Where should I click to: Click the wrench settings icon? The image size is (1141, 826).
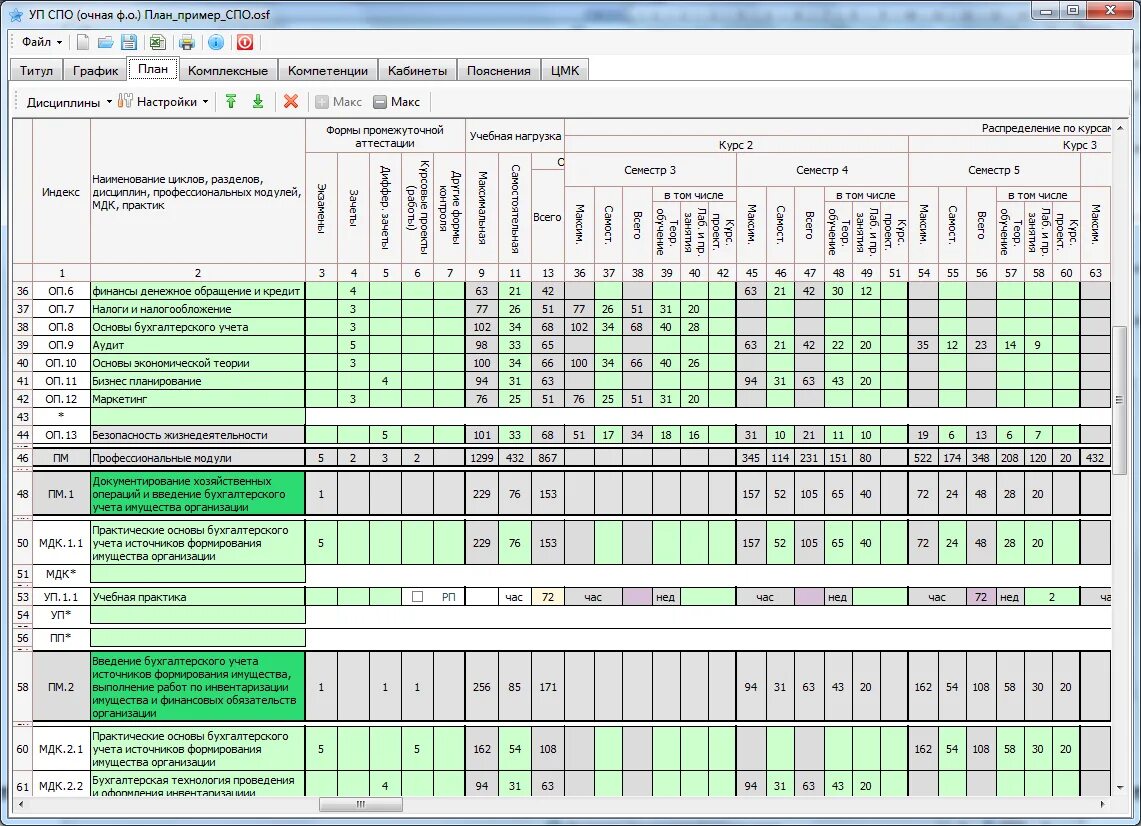125,101
